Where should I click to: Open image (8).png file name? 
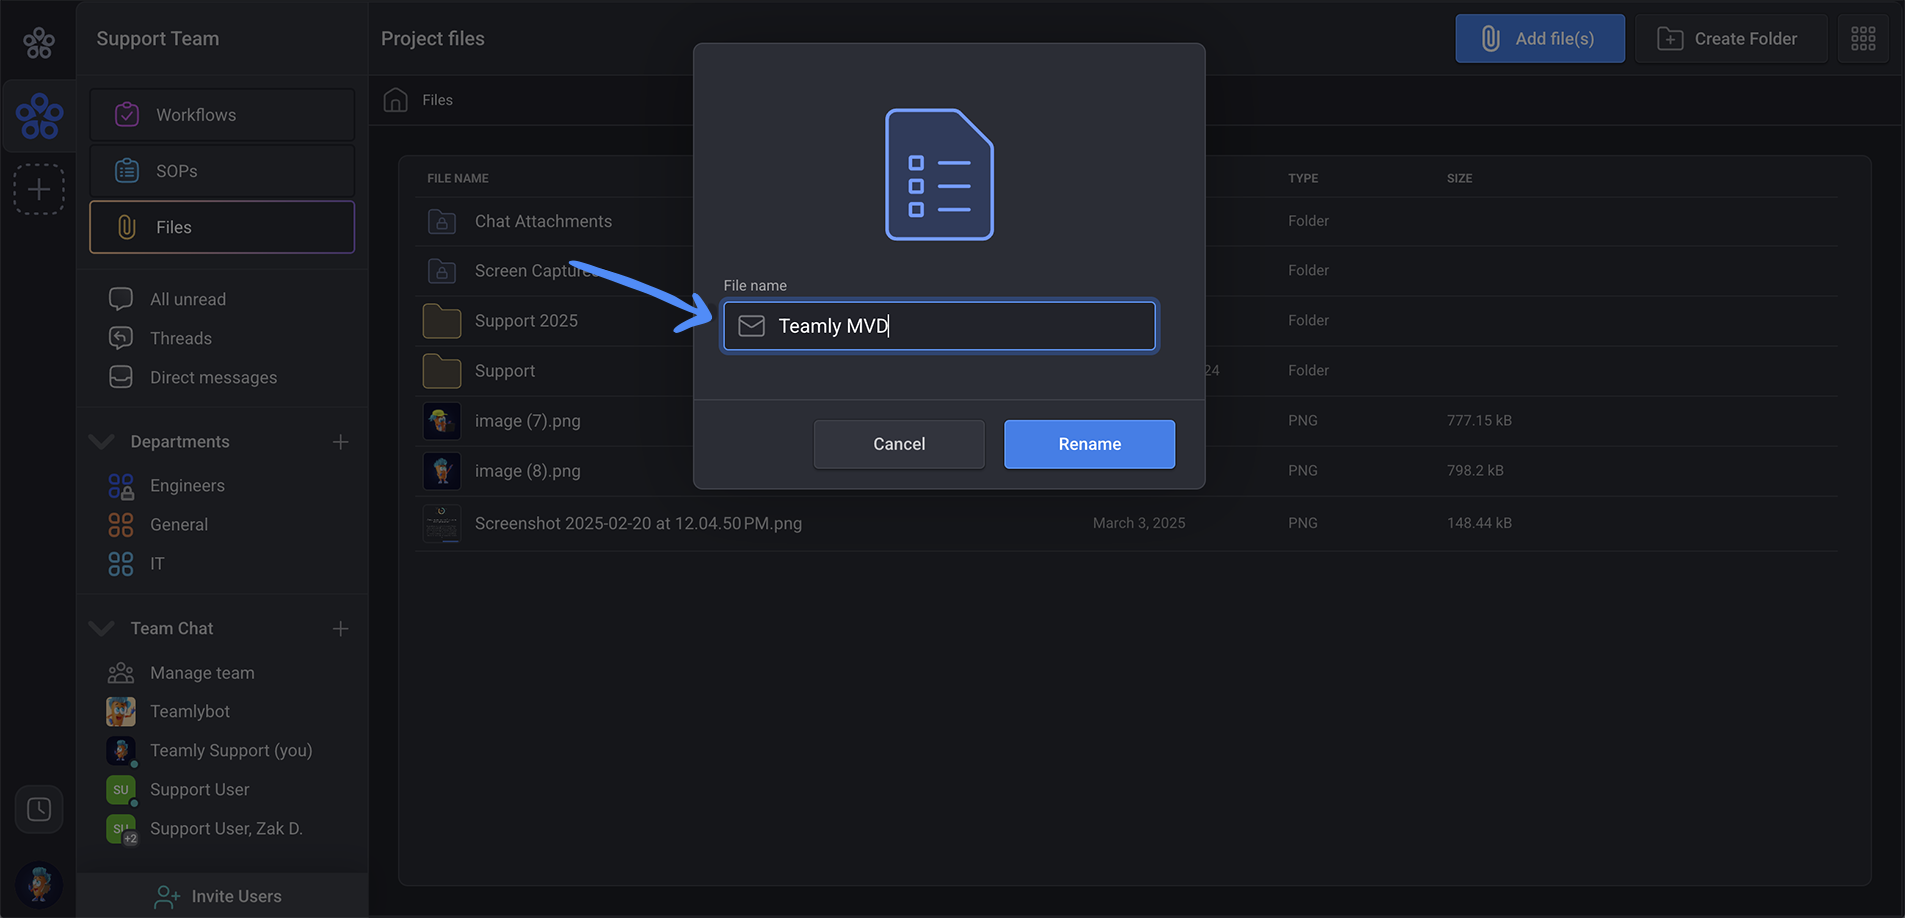click(527, 471)
